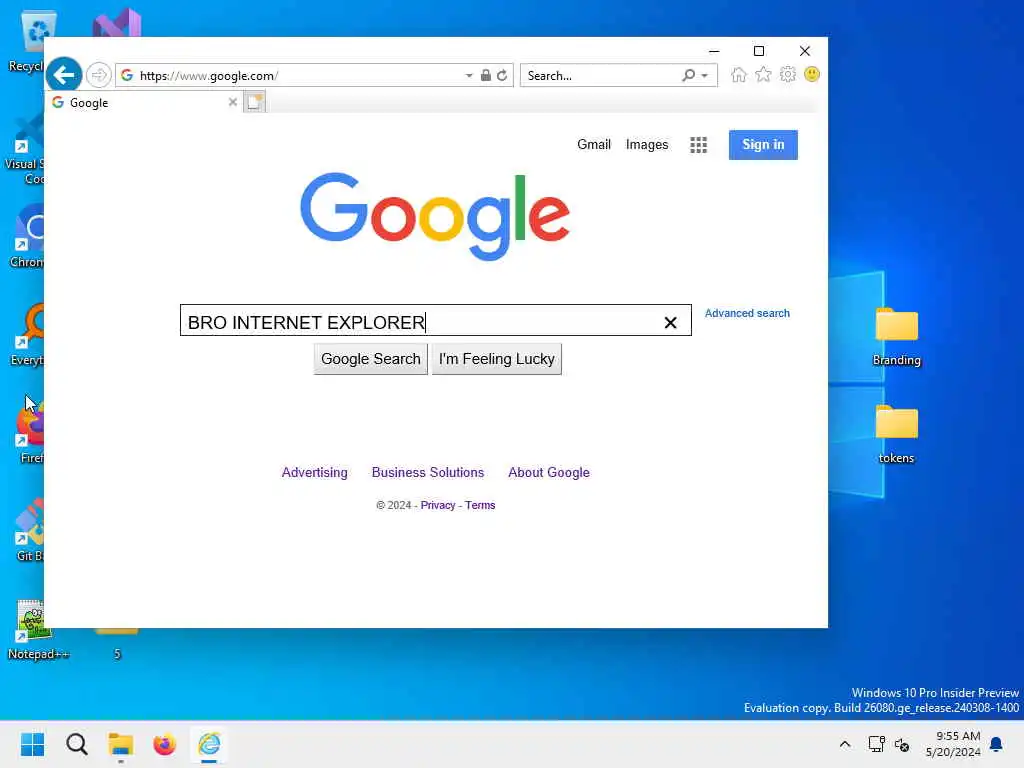Open the Business Solutions link
Image resolution: width=1024 pixels, height=768 pixels.
(428, 472)
